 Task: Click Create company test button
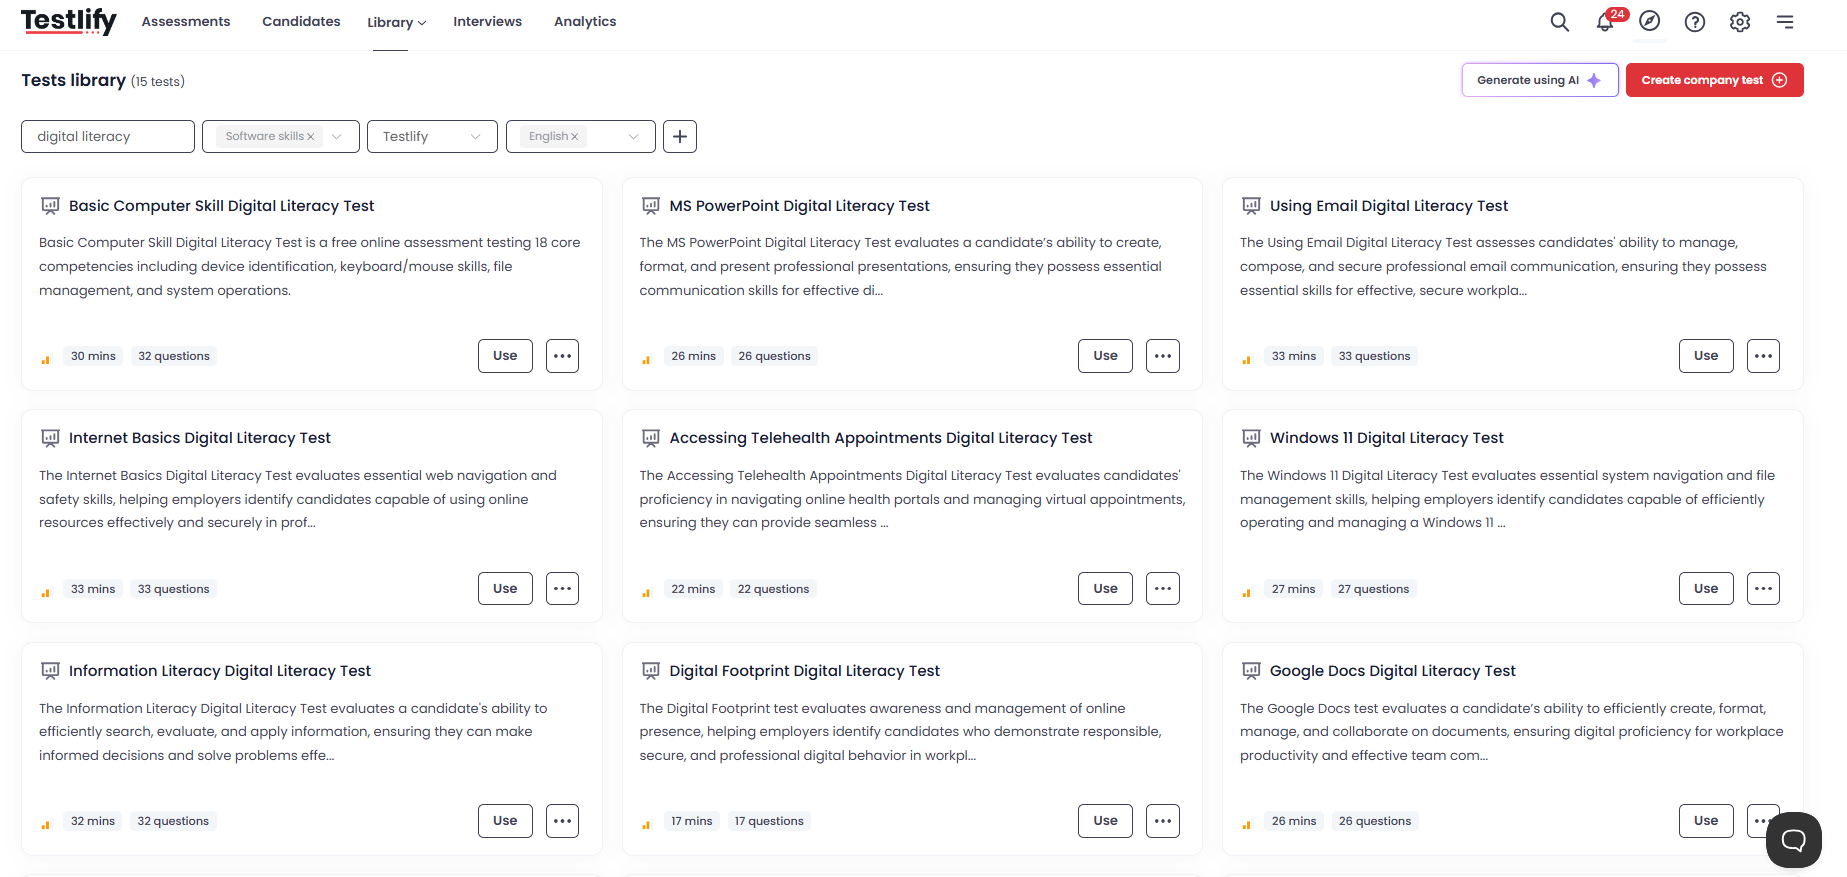coord(1714,80)
